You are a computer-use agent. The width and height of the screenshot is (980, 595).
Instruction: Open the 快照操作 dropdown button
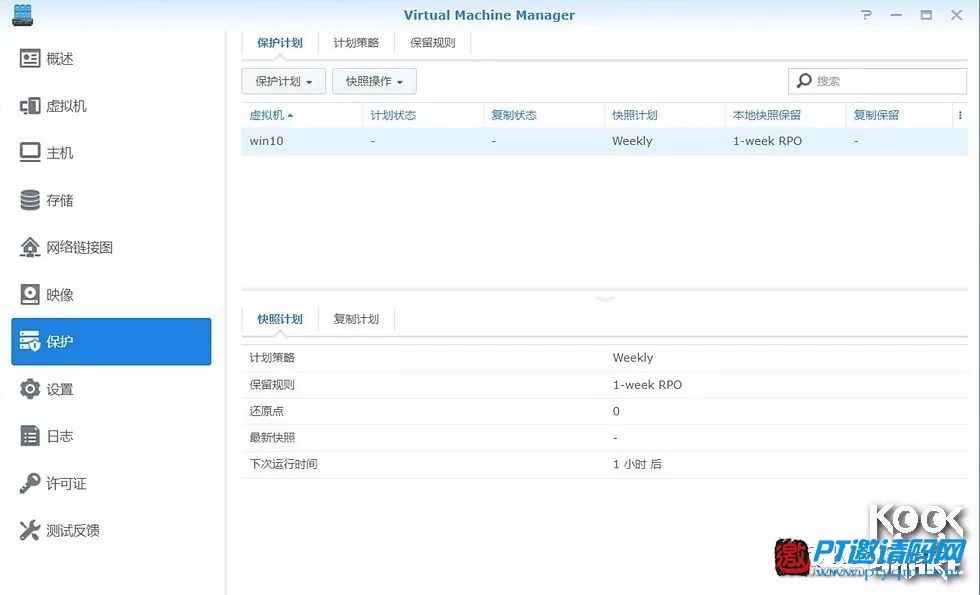(x=374, y=81)
